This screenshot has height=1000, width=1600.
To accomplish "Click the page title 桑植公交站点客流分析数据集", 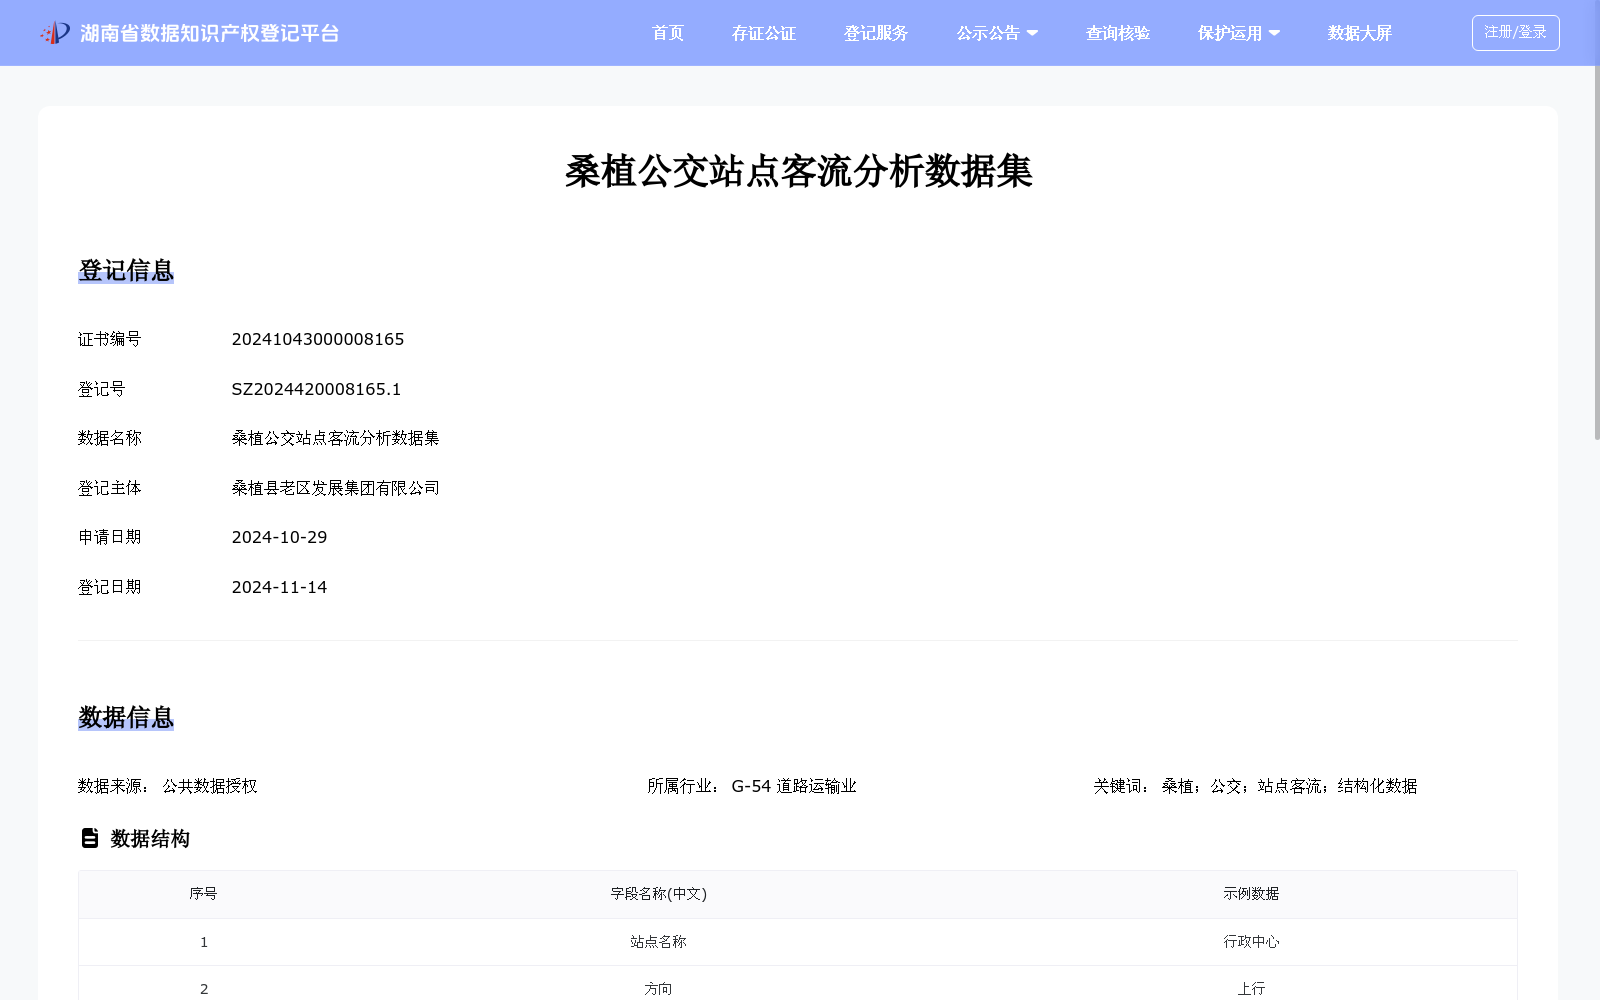I will [x=798, y=171].
